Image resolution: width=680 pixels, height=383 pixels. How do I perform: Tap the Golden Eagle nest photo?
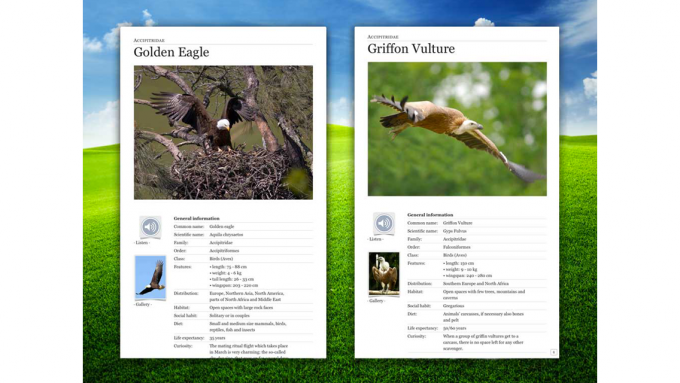223,132
